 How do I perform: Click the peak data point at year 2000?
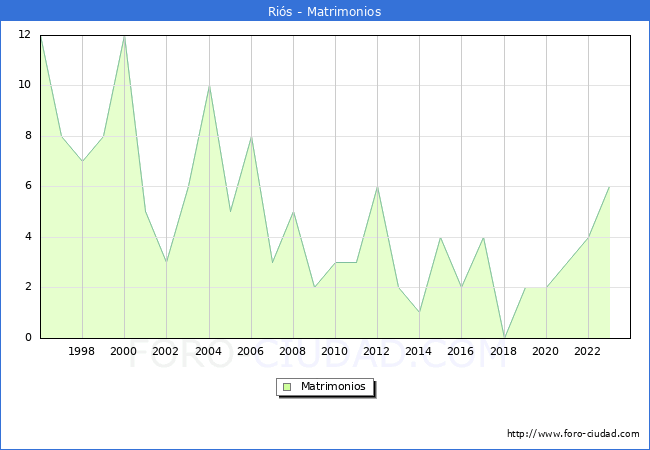tap(124, 36)
